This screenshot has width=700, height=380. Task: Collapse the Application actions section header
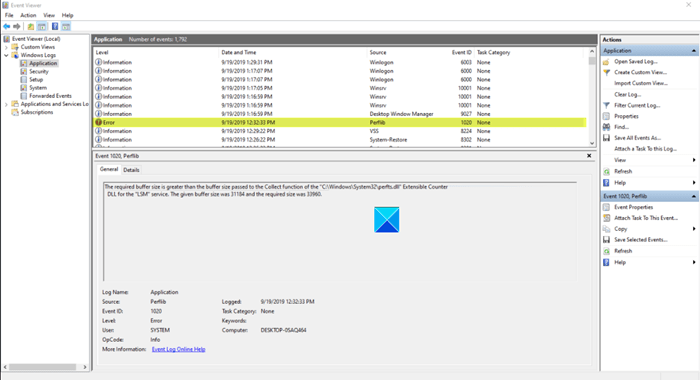693,51
